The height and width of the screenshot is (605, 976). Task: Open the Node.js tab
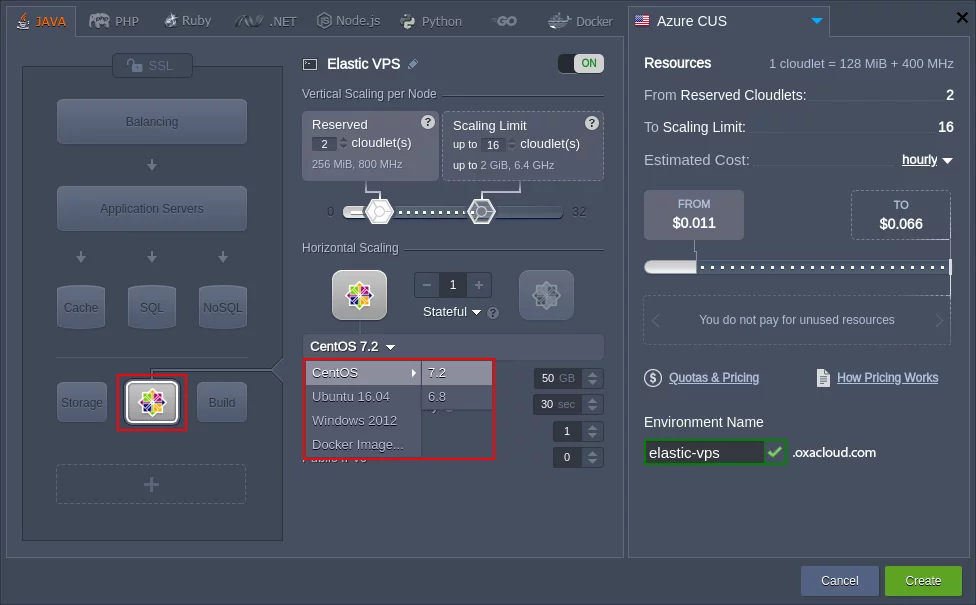(x=349, y=21)
